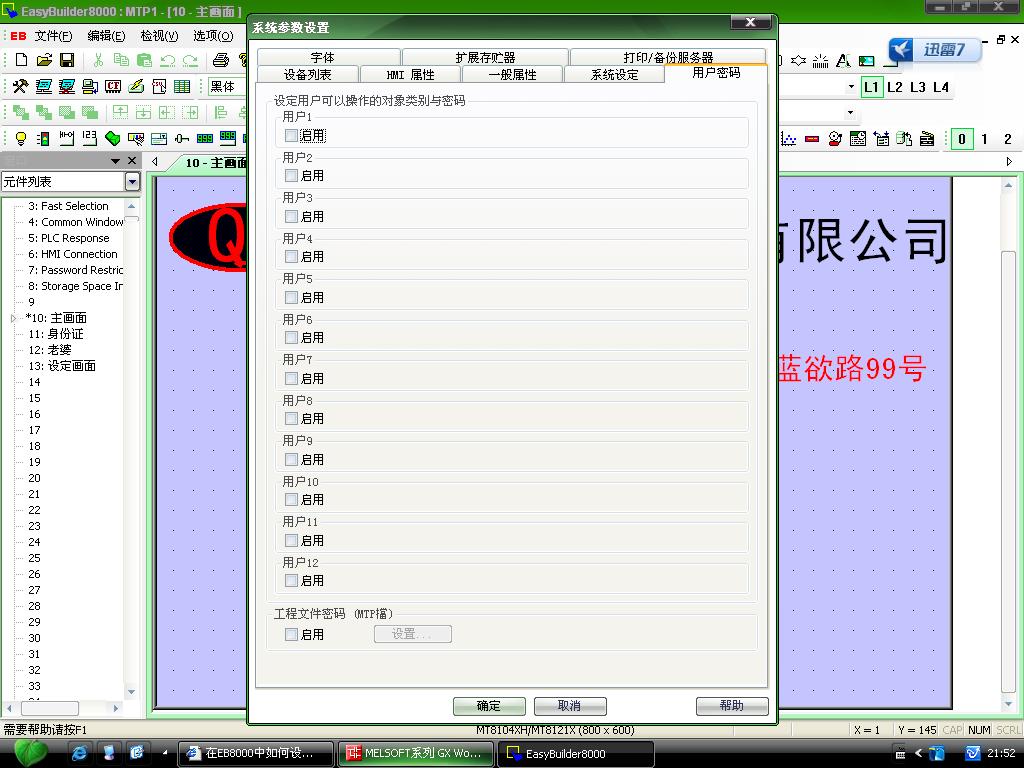The image size is (1024, 768).
Task: Open the 元件列表 dropdown
Action: pos(132,181)
